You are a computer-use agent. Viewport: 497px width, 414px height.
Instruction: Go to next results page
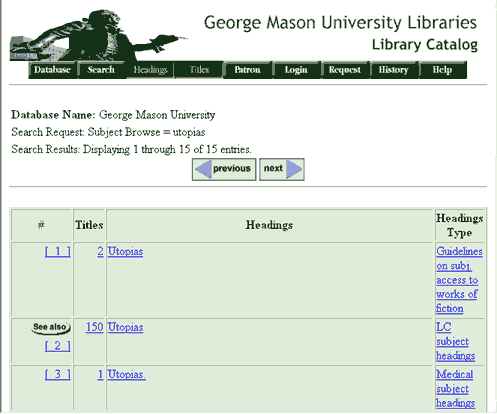point(282,169)
